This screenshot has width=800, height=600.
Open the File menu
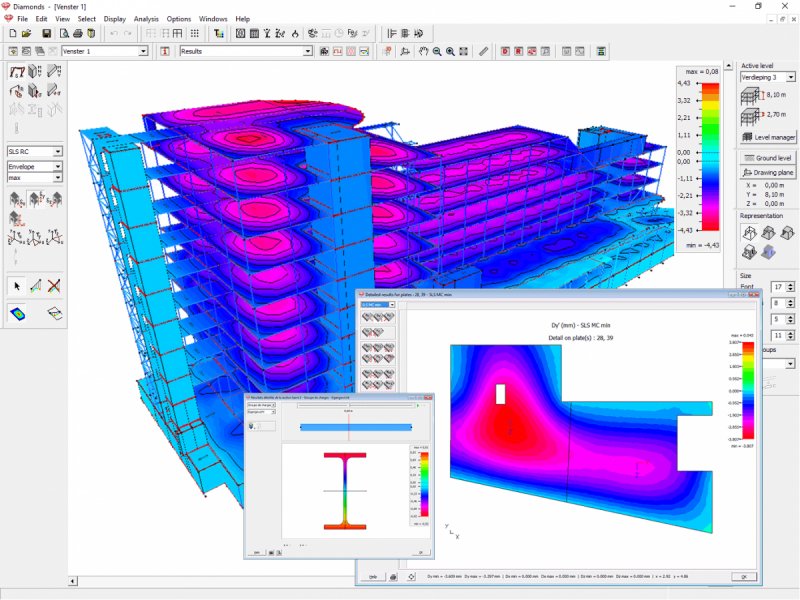[22, 19]
